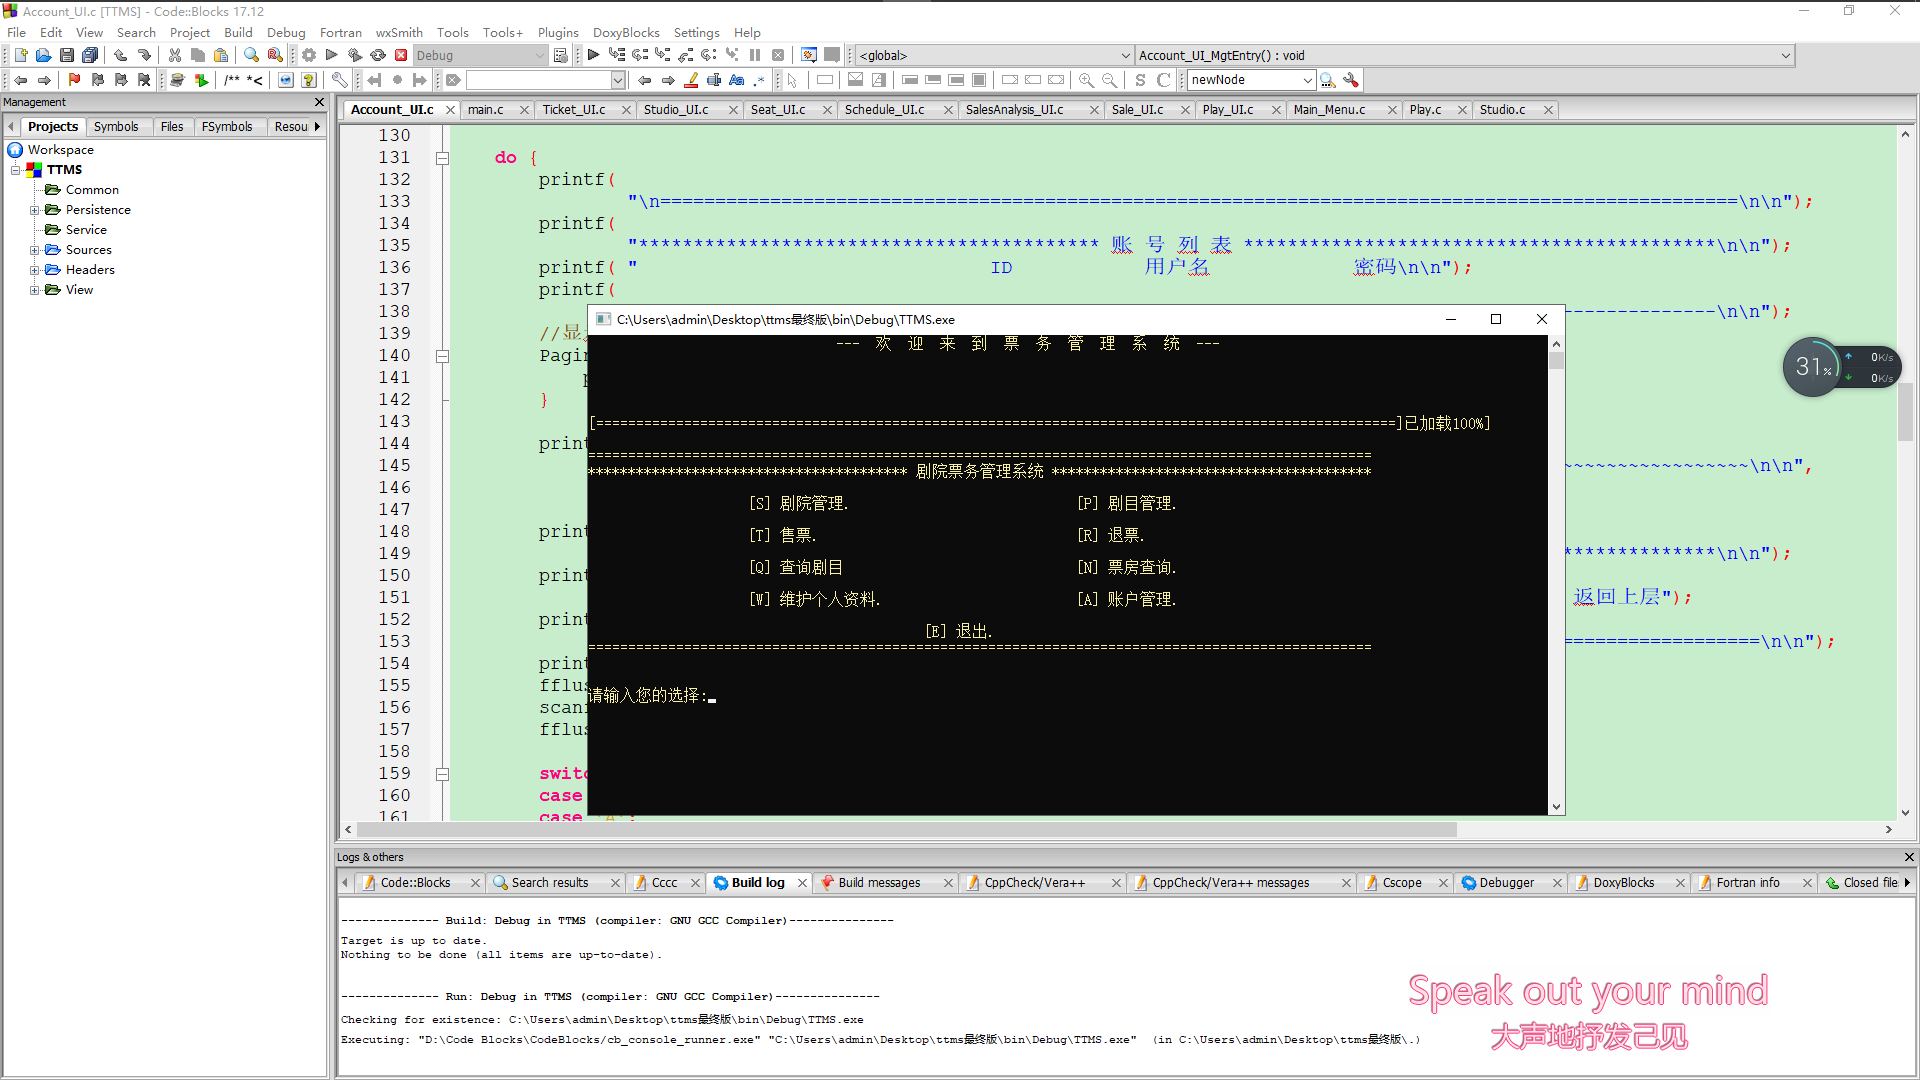The width and height of the screenshot is (1920, 1080).
Task: Open the Build messages log tab
Action: click(x=879, y=883)
